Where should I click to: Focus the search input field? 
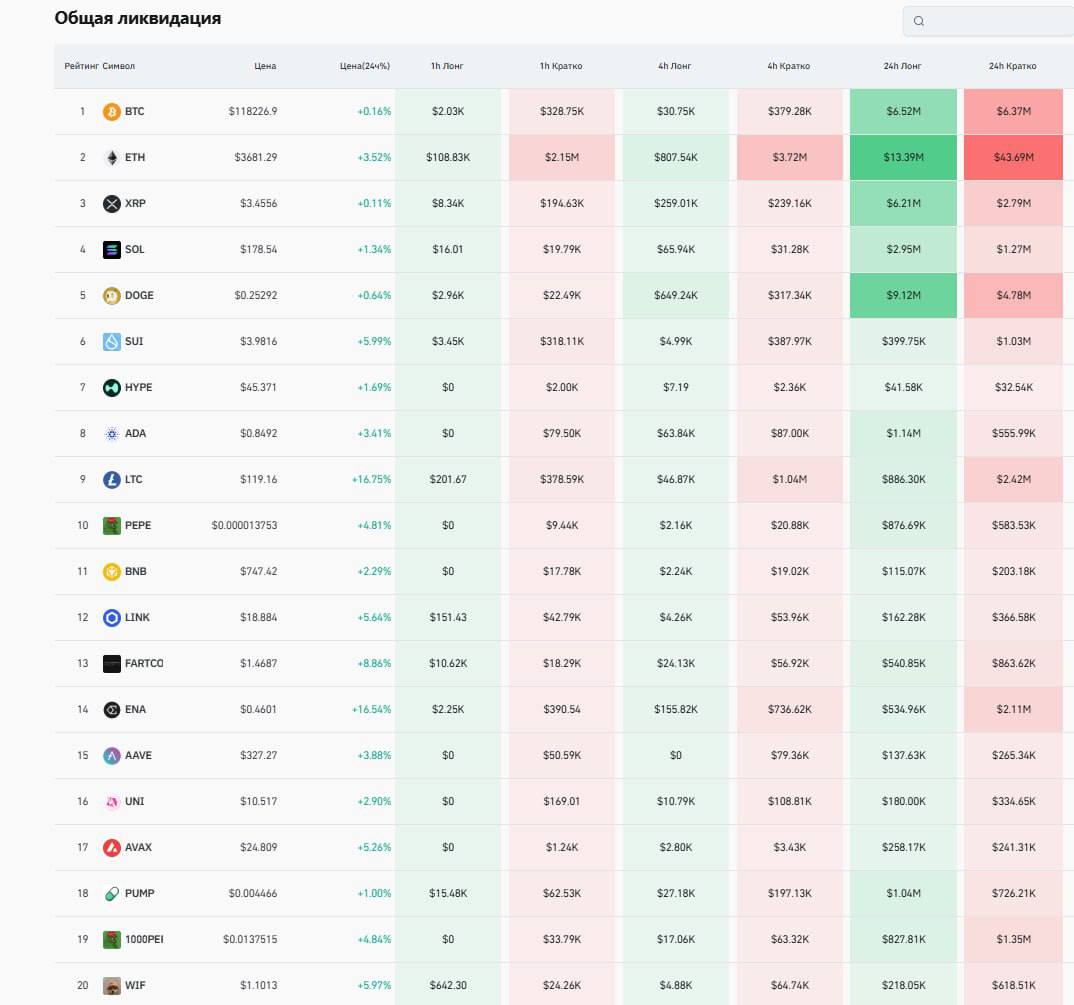coord(988,21)
